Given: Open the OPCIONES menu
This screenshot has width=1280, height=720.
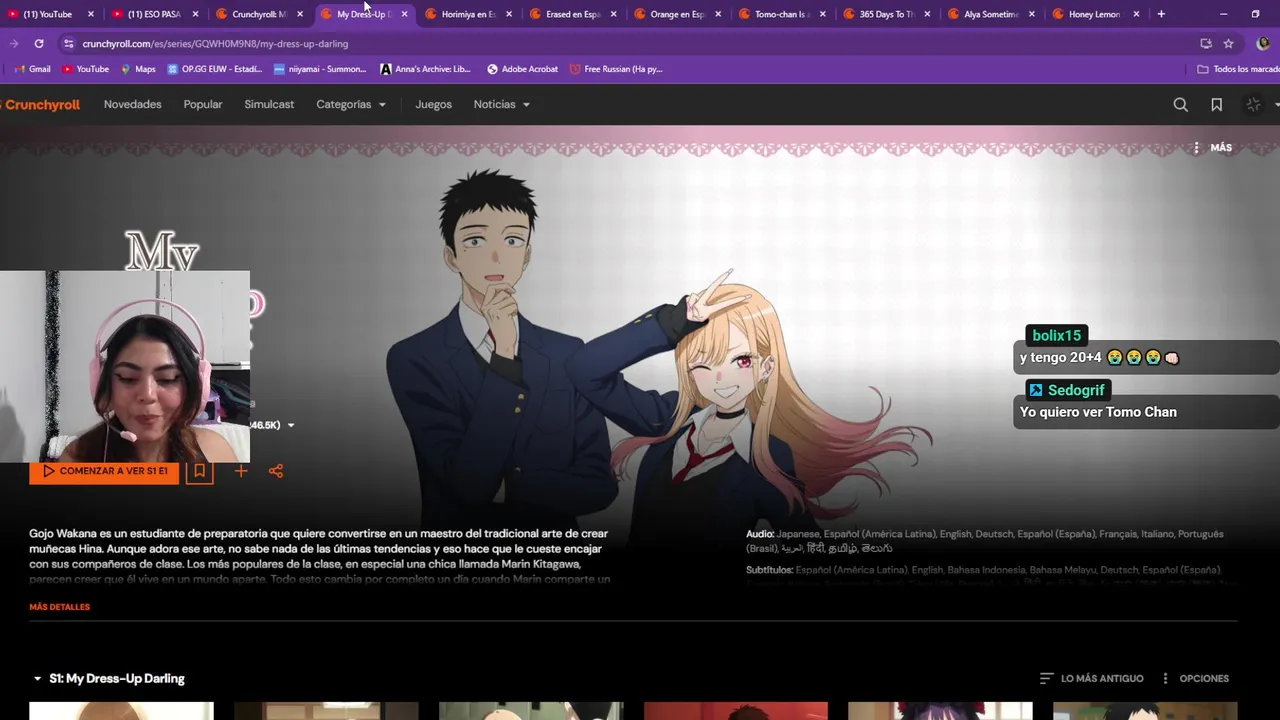Looking at the screenshot, I should (x=1194, y=678).
